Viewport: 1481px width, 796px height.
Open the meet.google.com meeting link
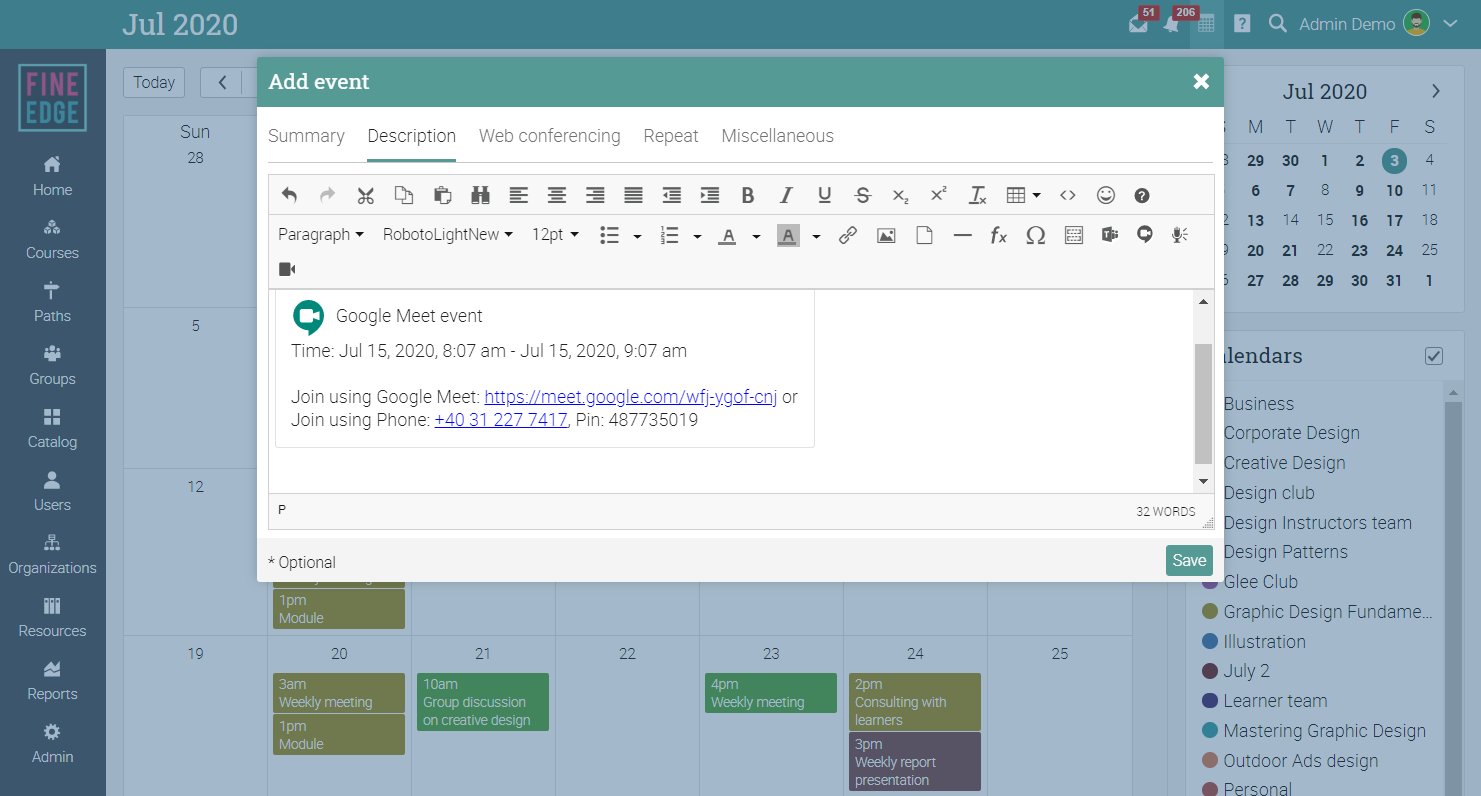631,397
